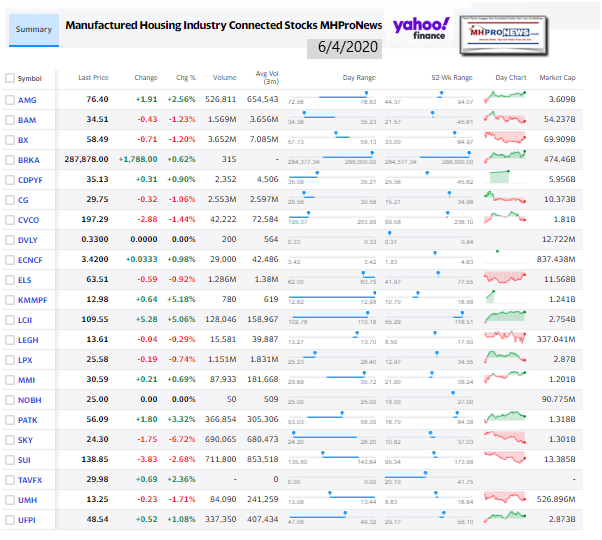Viewport: 602px width, 540px height.
Task: Sort by the Last Price column header
Action: 93,77
